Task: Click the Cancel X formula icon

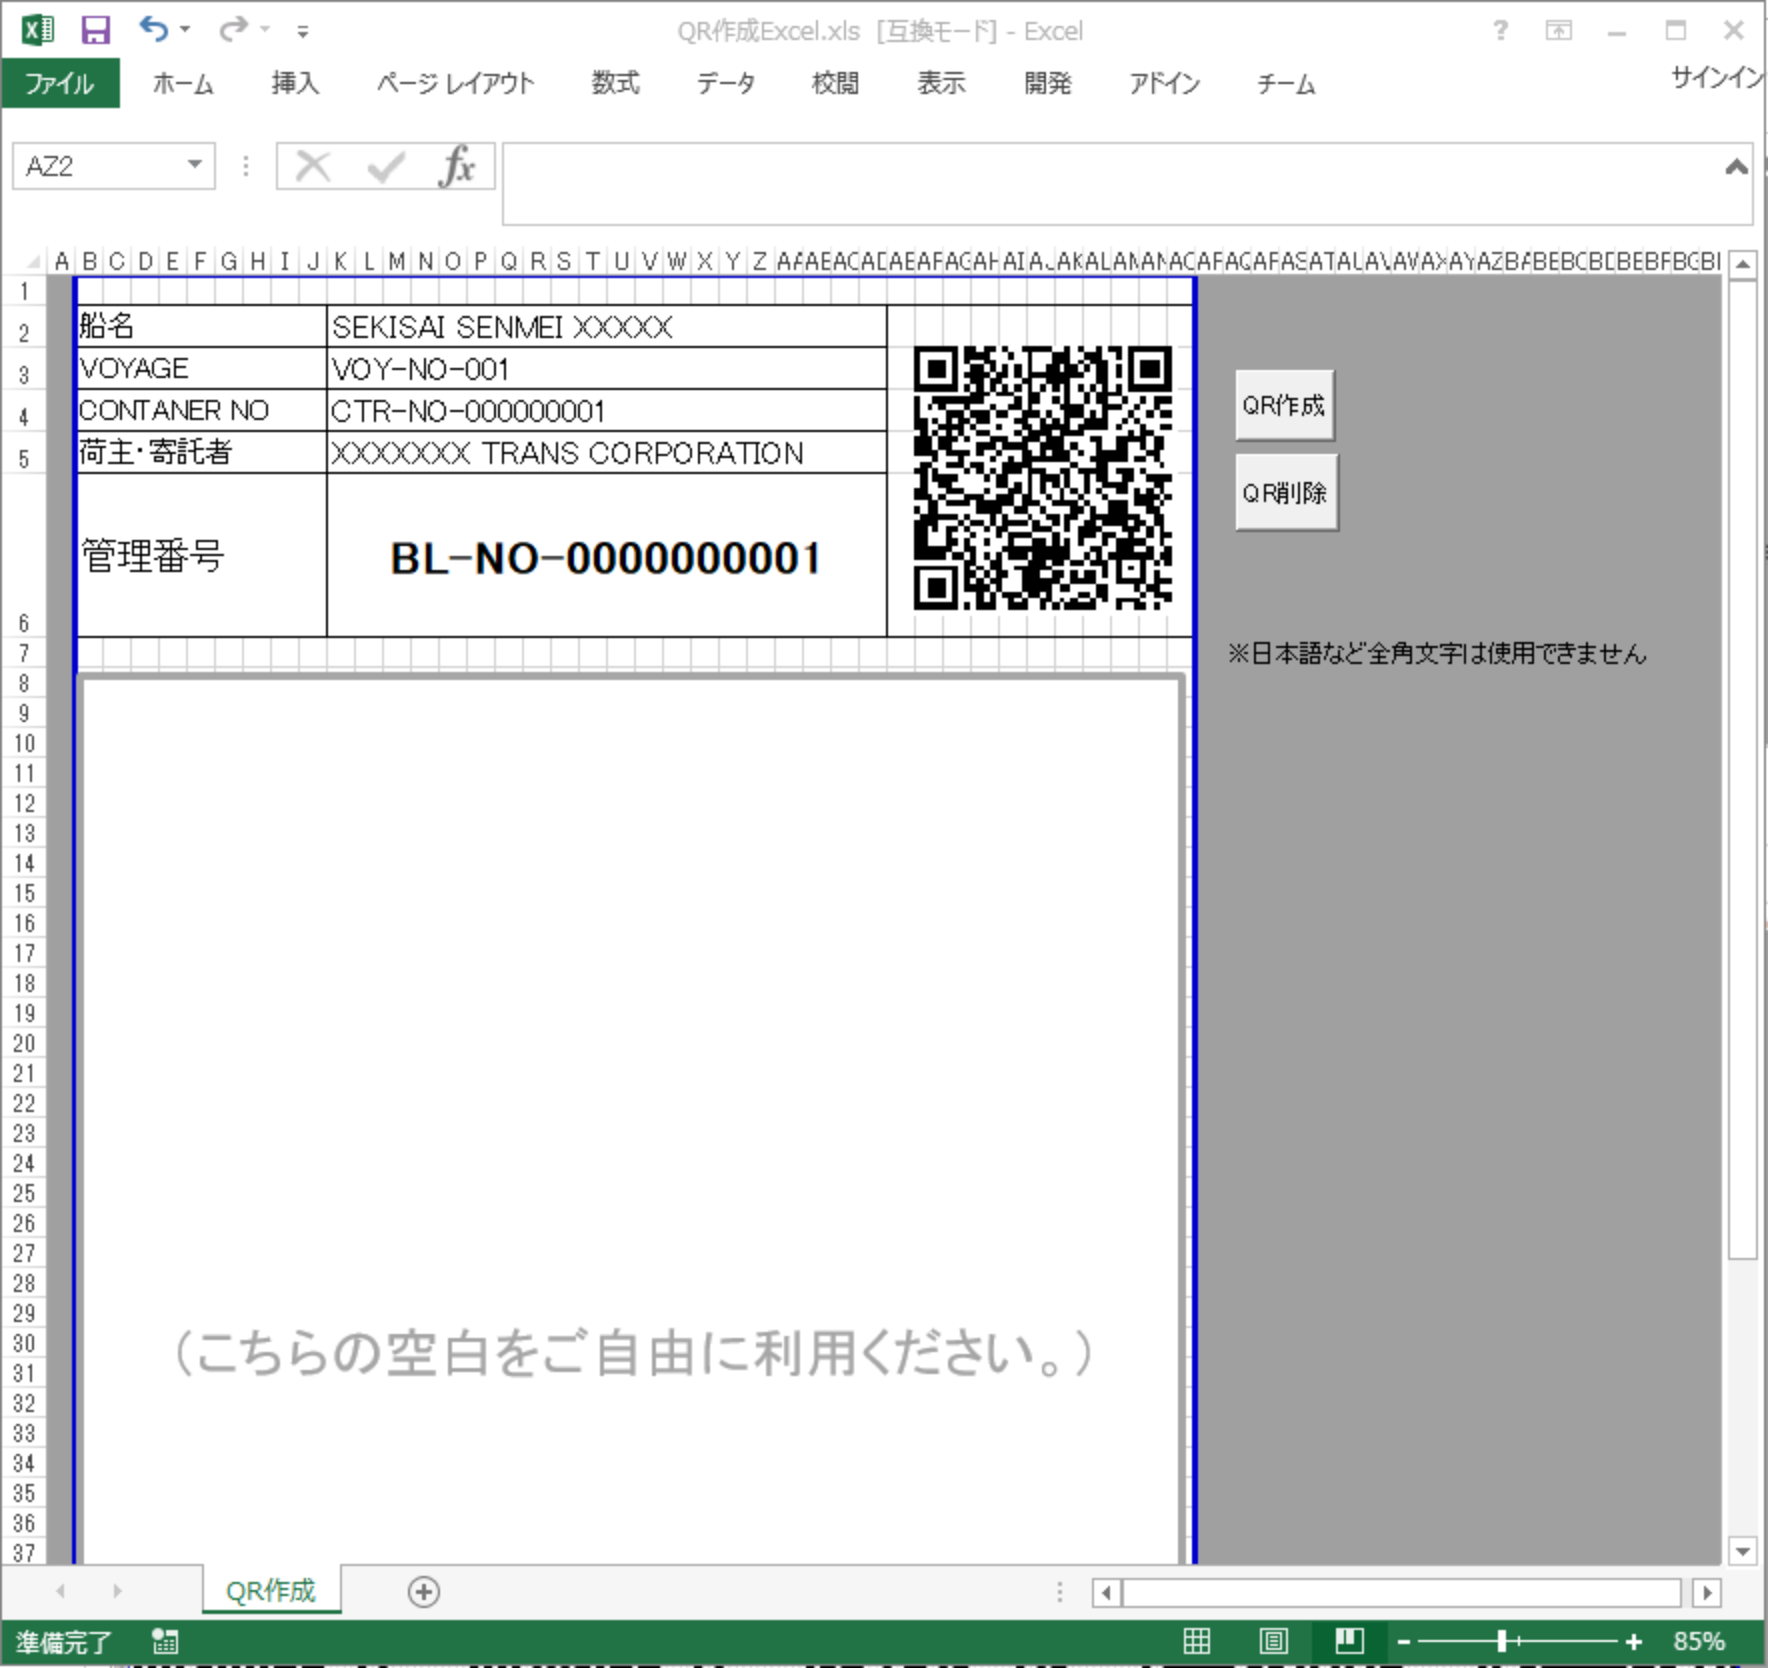Action: click(313, 166)
